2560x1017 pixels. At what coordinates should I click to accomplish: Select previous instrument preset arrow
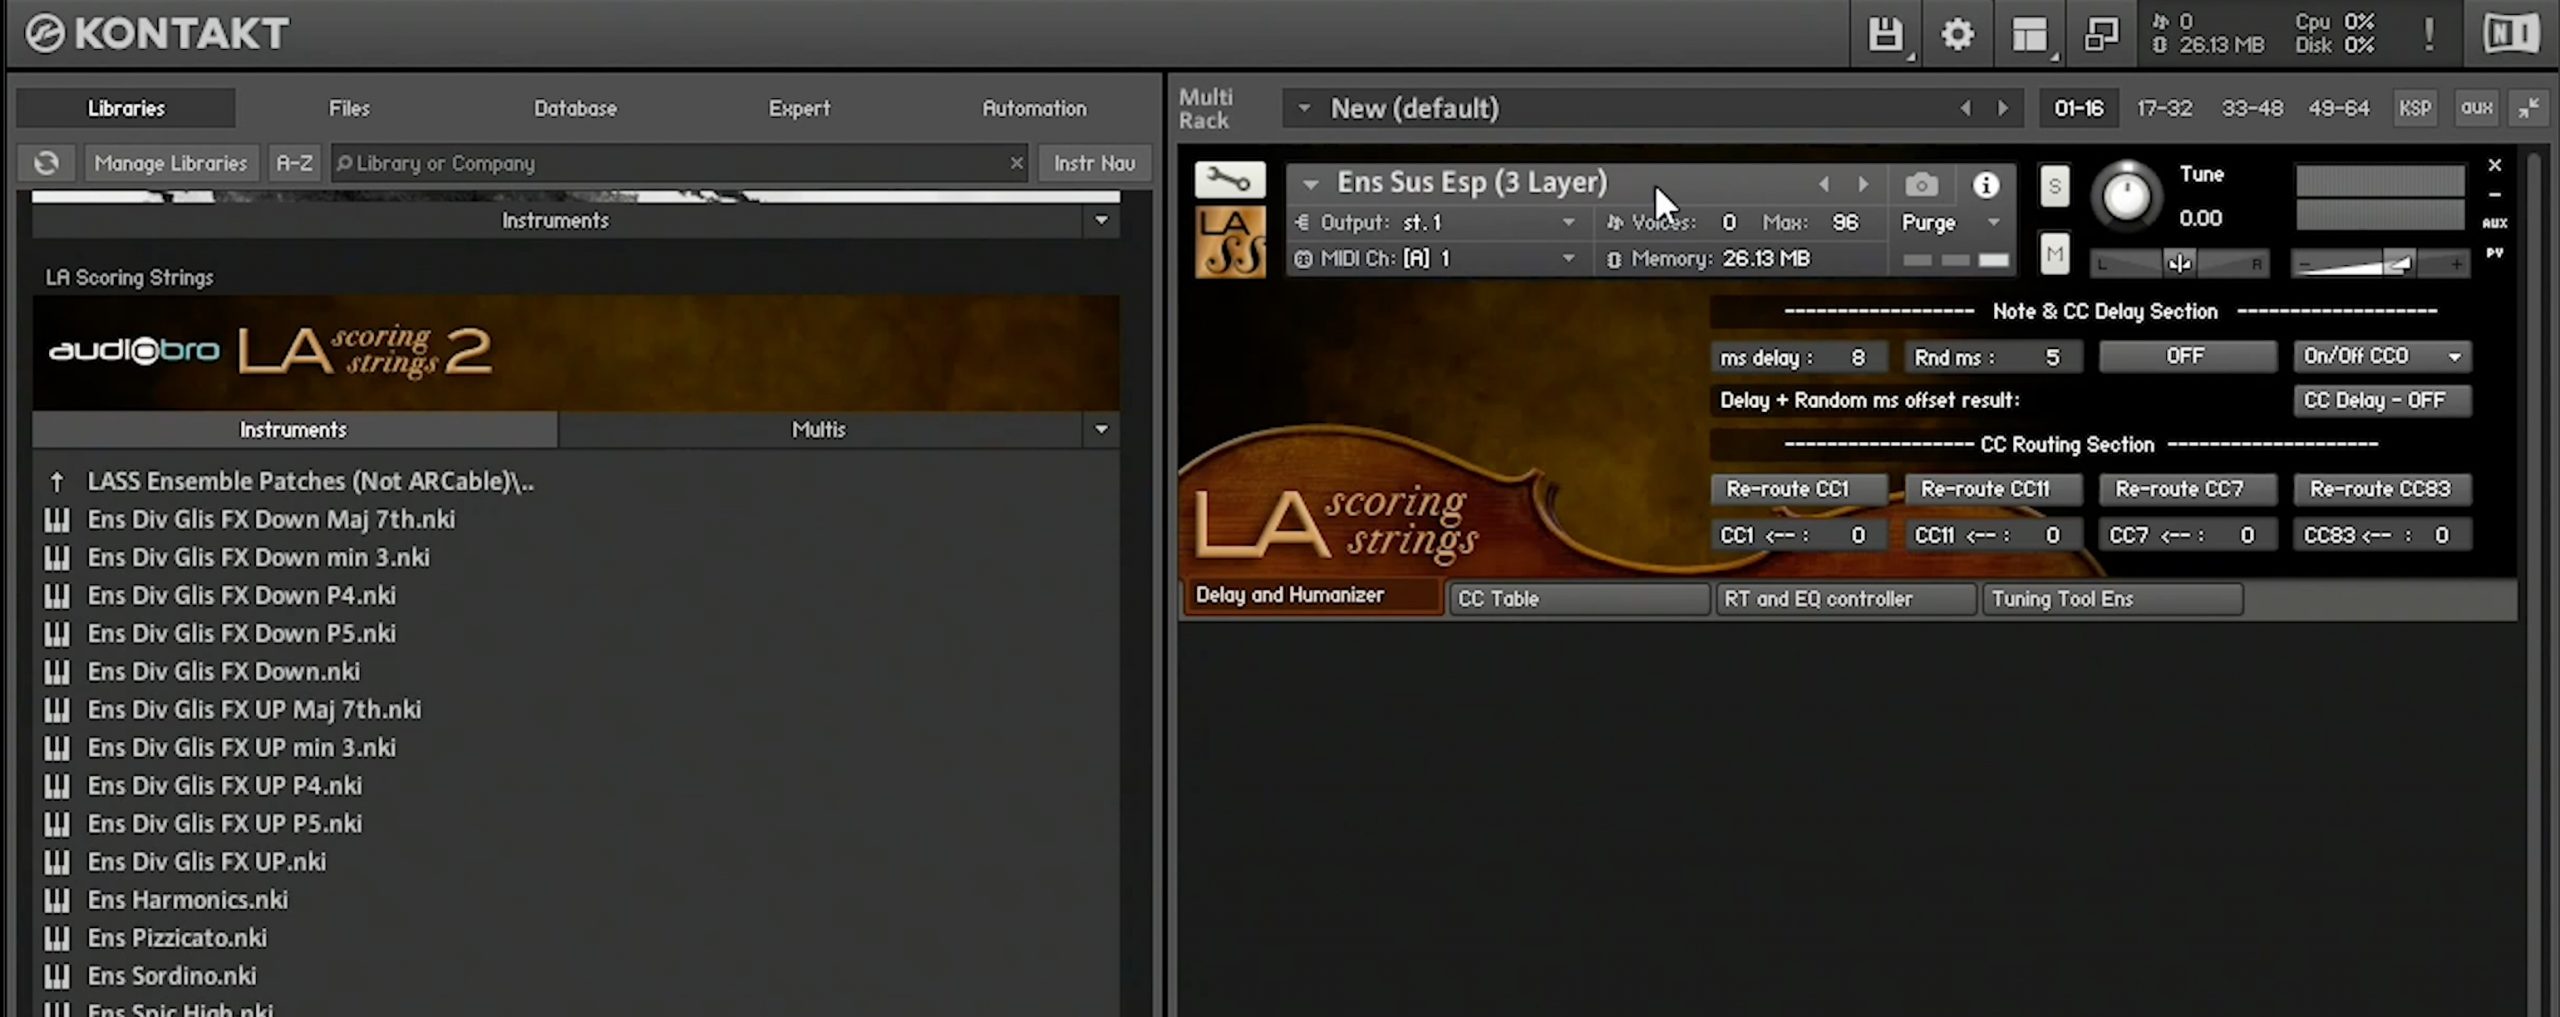[x=1824, y=185]
